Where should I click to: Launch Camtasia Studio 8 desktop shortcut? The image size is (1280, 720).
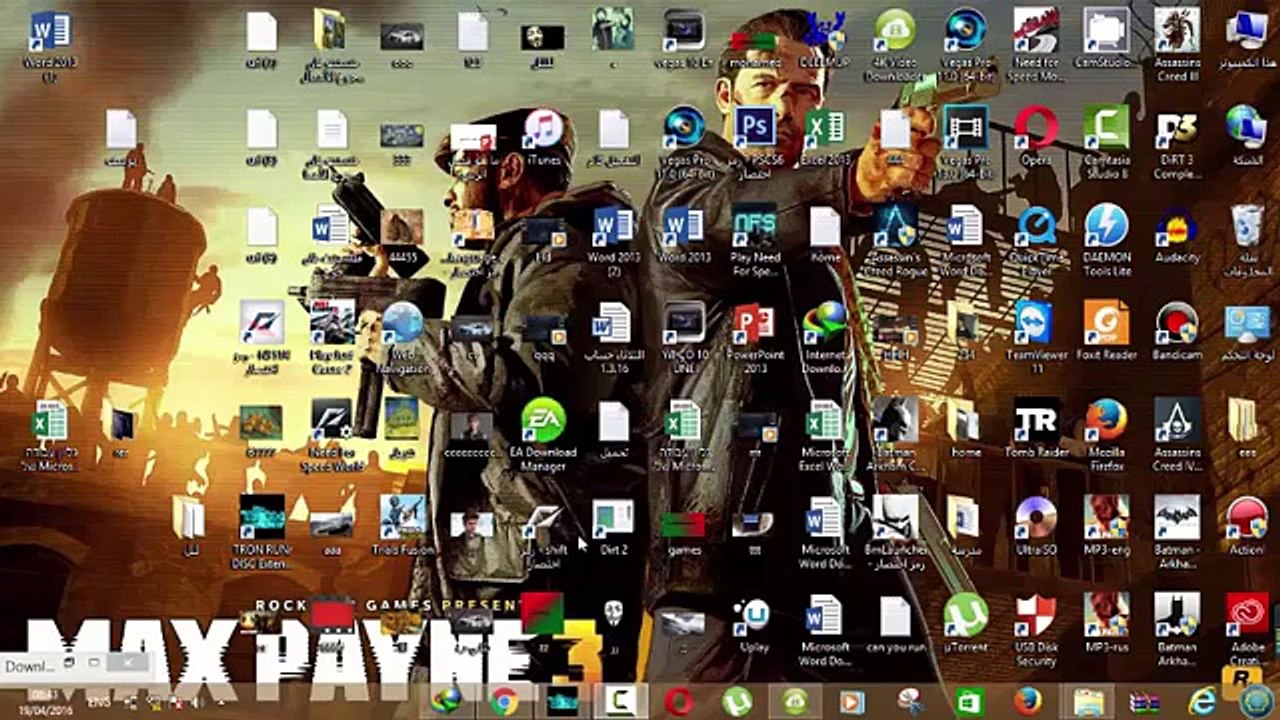coord(1106,143)
